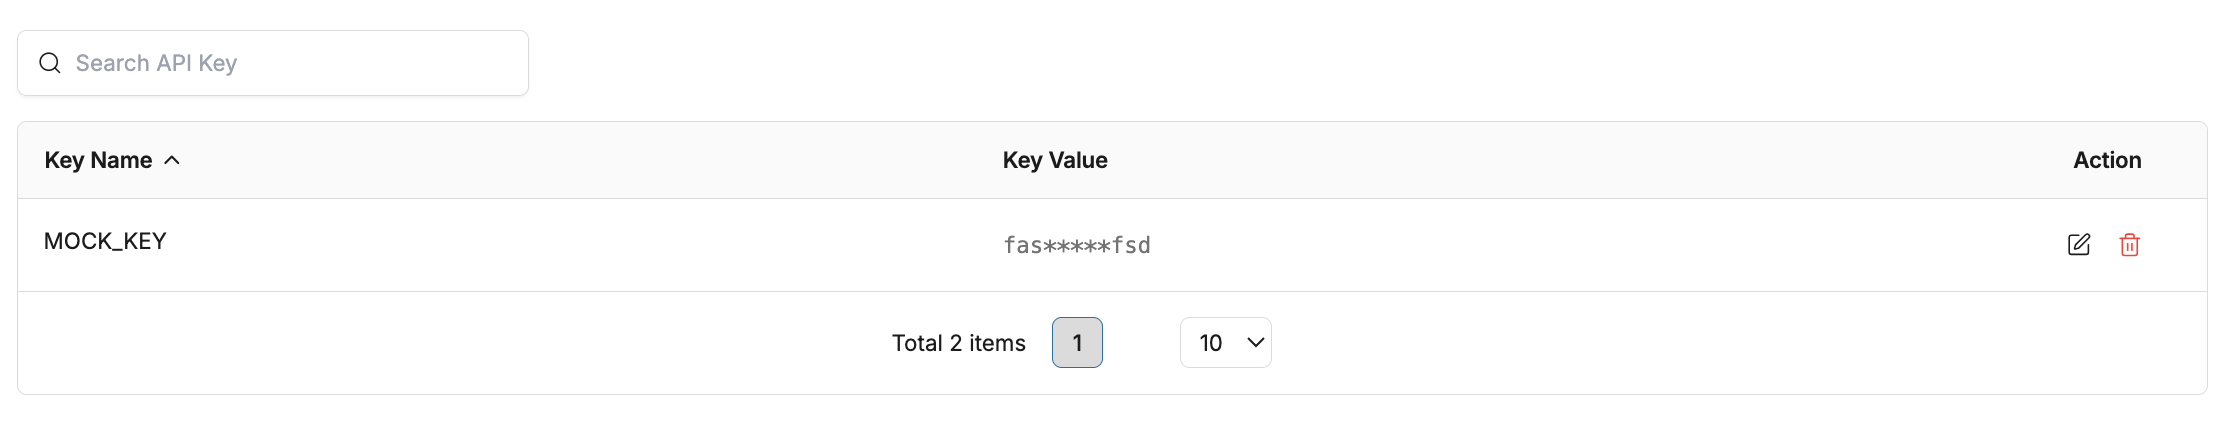The image size is (2226, 440).
Task: Toggle Key Name sort order arrow
Action: [172, 160]
